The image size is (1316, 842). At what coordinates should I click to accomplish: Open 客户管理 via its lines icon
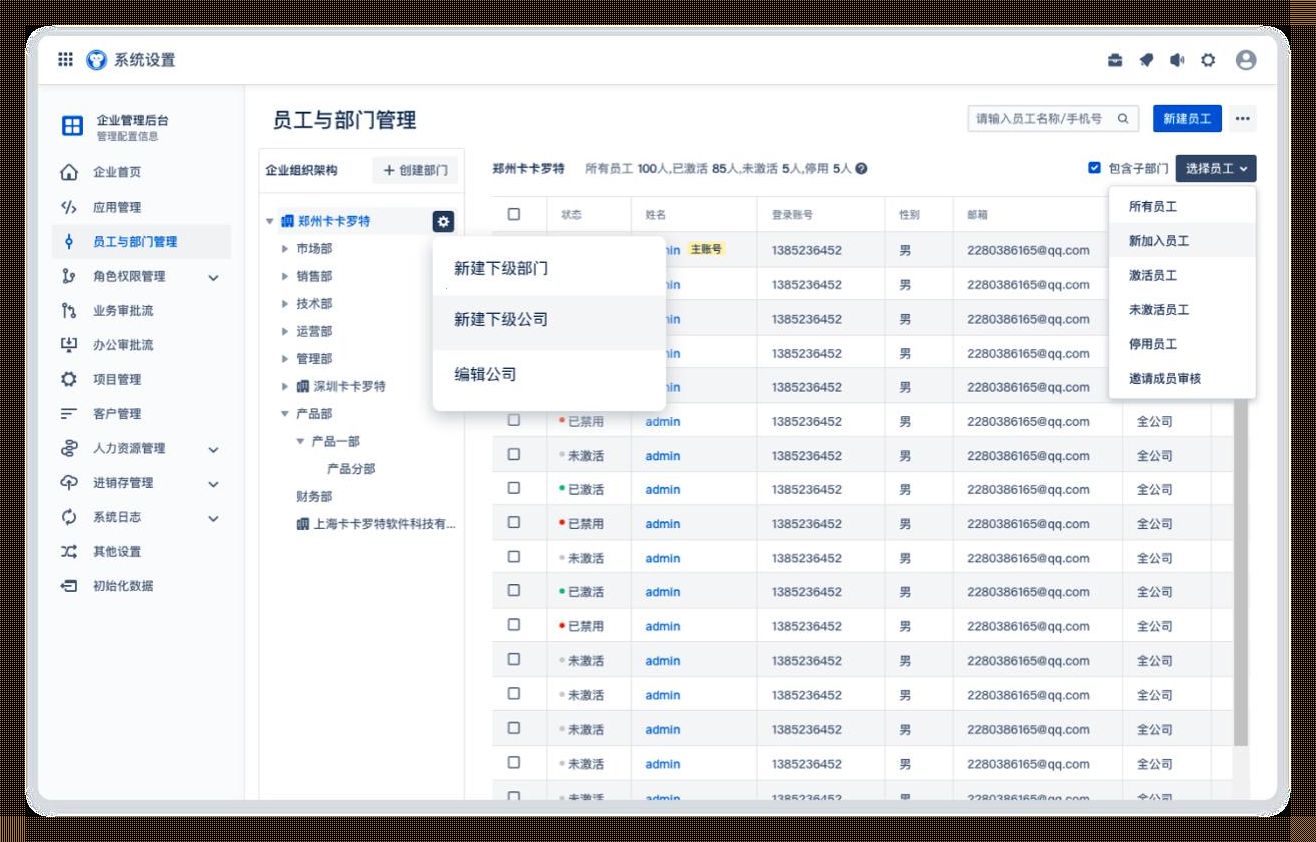[69, 413]
